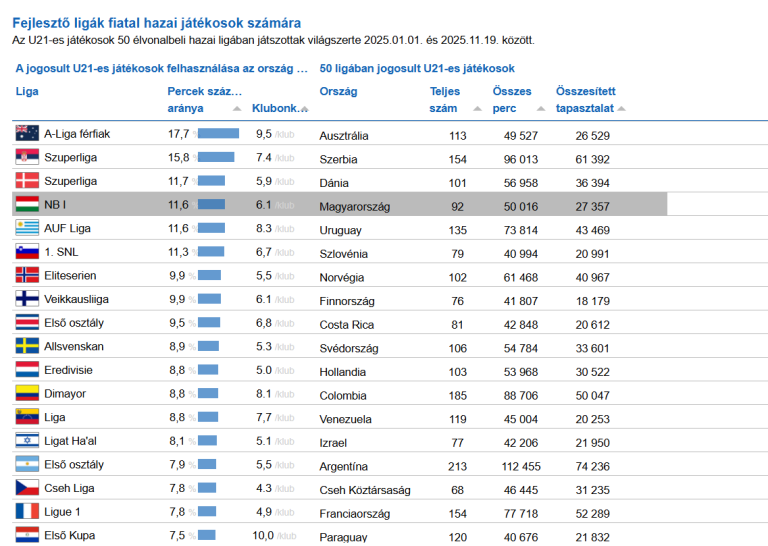Click the Swedish flag beside Allsvenskan
768x546 pixels.
(27, 346)
